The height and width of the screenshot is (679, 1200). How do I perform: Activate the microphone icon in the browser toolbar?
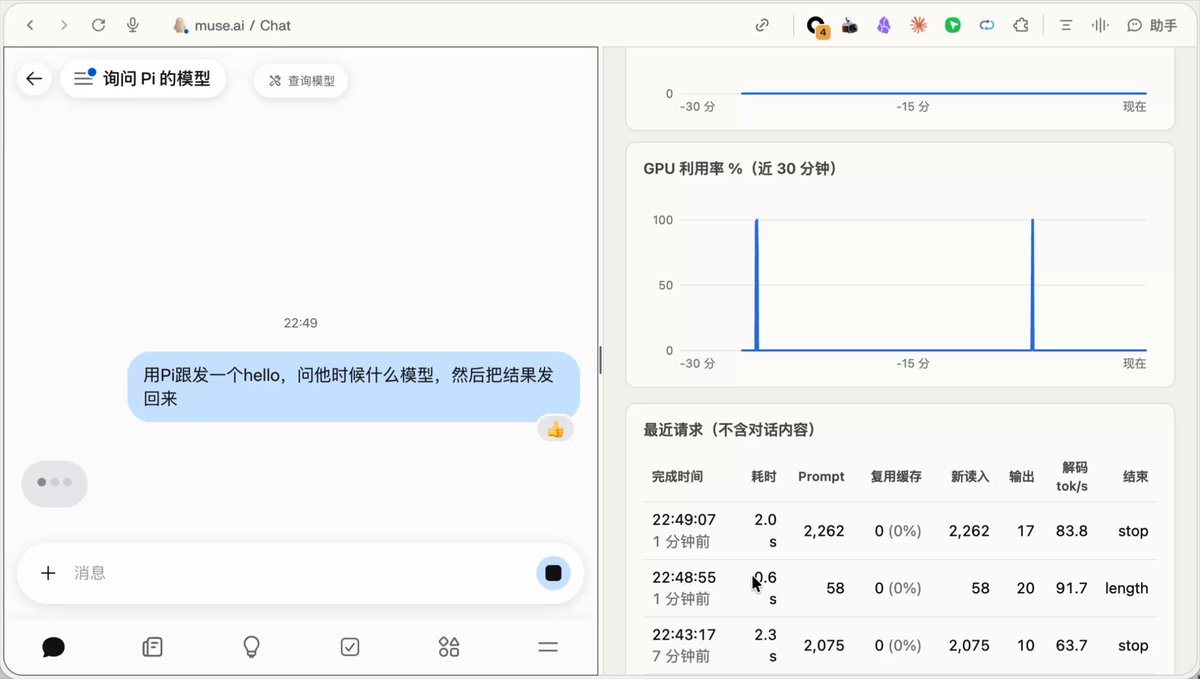tap(132, 25)
